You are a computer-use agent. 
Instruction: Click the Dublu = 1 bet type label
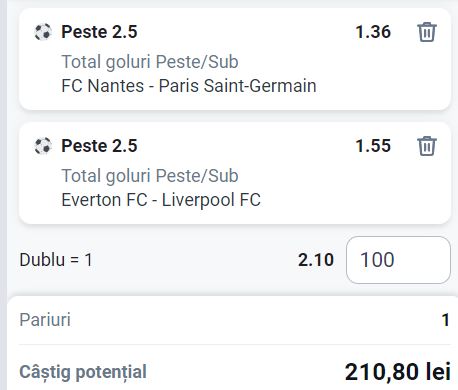tap(56, 260)
